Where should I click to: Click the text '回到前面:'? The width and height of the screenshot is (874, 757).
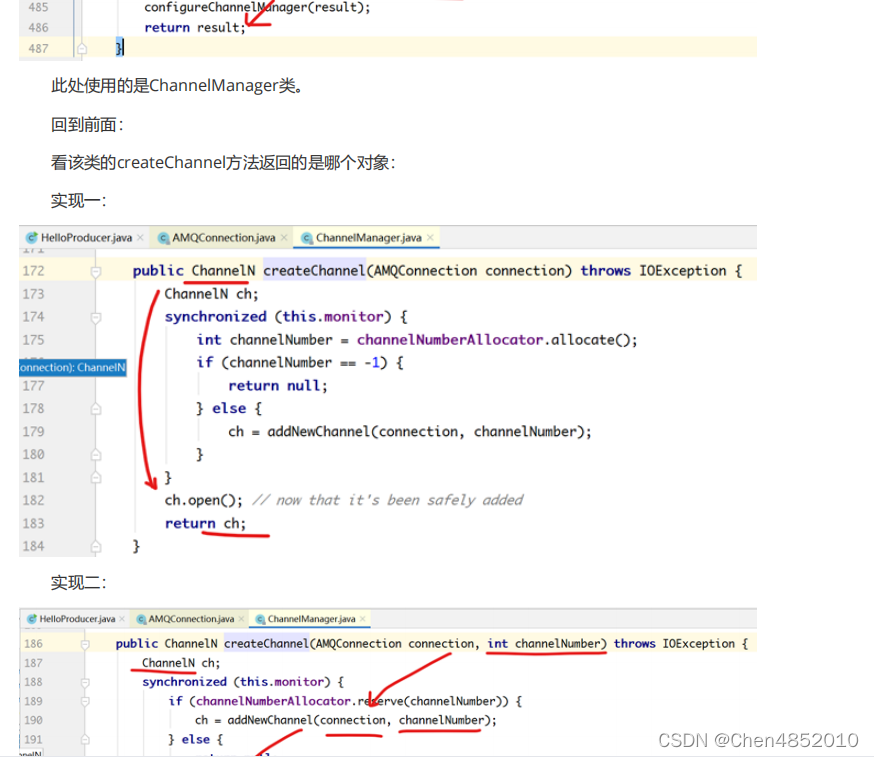(87, 124)
